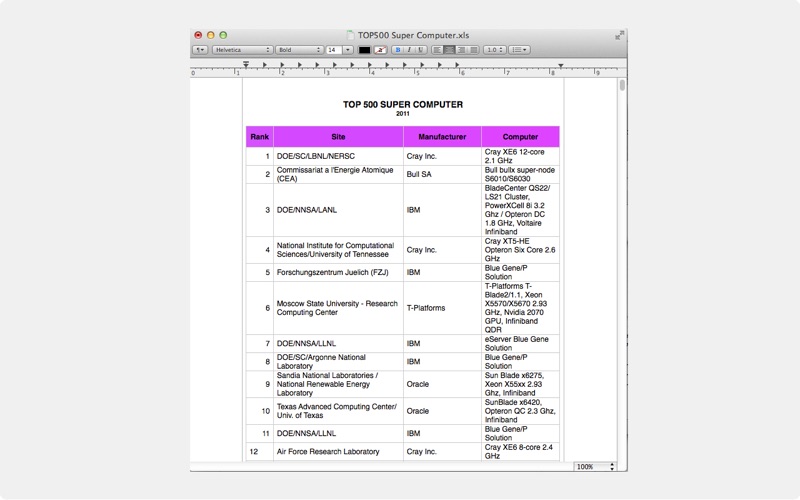Click the right margin marker on the ruler
The height and width of the screenshot is (500, 800).
561,66
